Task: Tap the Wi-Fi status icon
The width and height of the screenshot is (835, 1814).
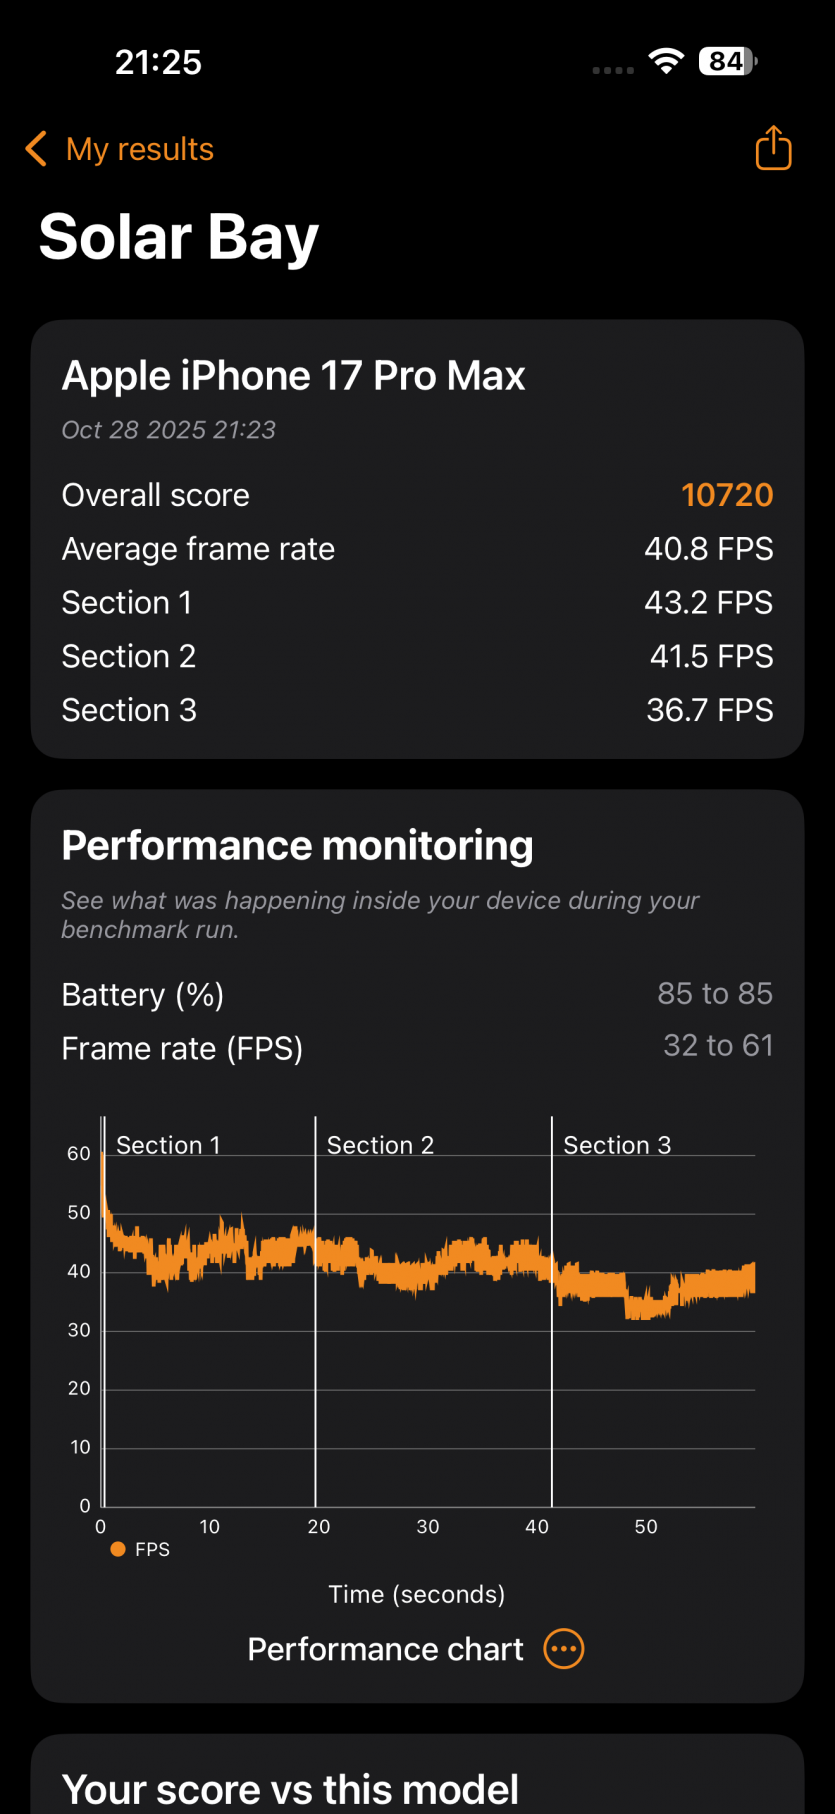Action: (x=665, y=61)
